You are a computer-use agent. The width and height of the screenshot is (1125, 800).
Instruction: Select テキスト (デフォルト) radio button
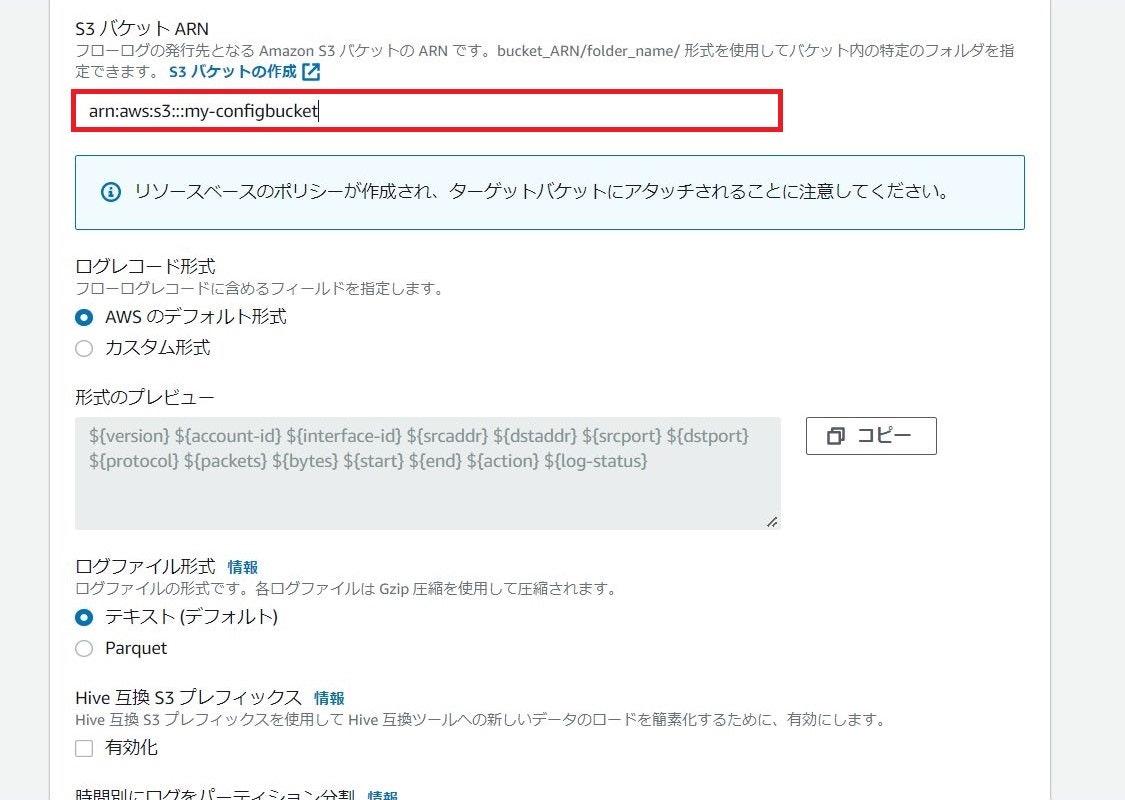(84, 617)
